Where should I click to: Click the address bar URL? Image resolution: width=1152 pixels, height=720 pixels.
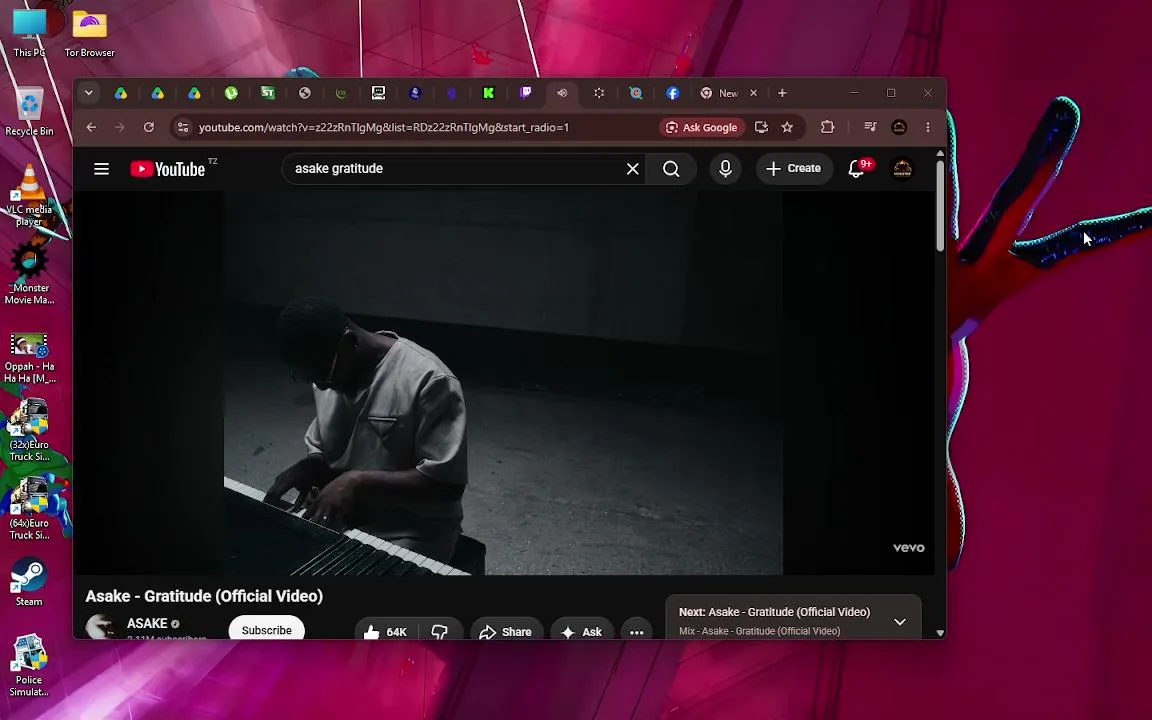[384, 127]
